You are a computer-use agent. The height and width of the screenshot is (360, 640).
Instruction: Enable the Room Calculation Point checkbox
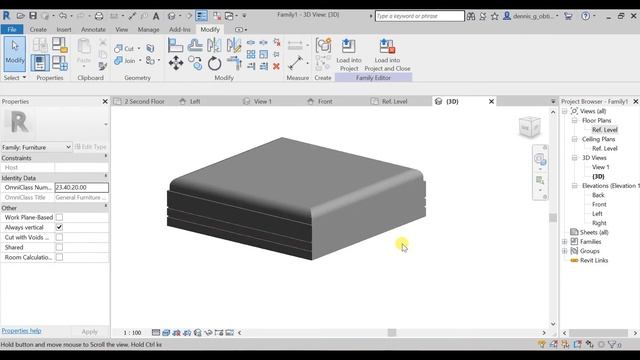click(x=59, y=257)
